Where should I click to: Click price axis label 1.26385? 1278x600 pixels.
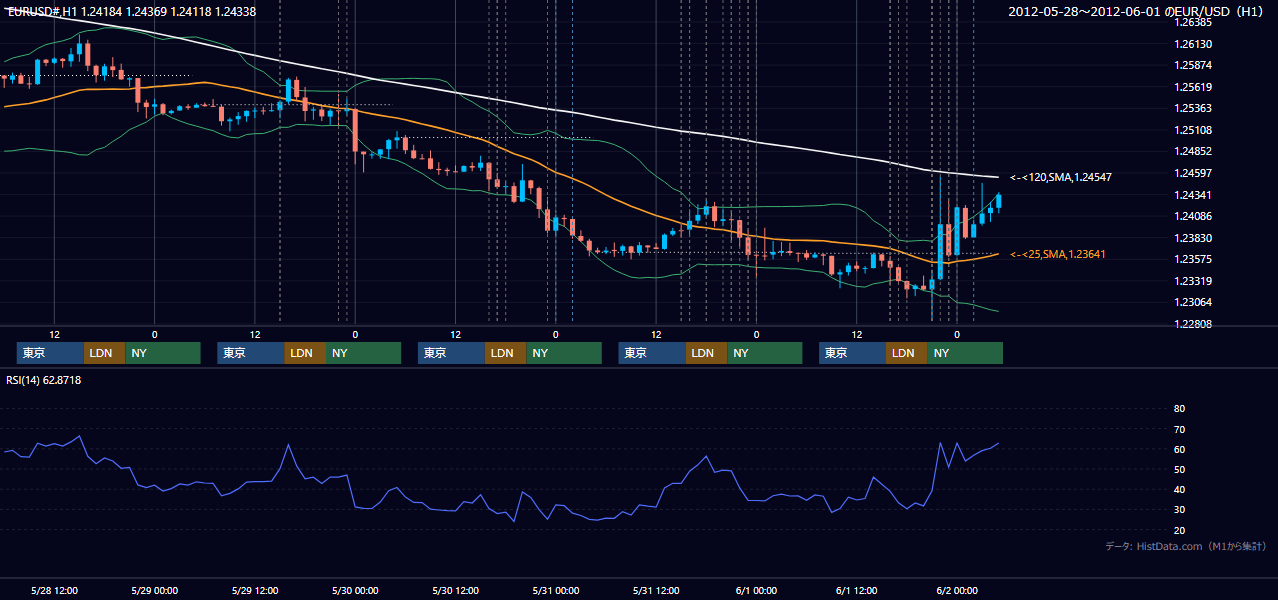tap(1193, 22)
